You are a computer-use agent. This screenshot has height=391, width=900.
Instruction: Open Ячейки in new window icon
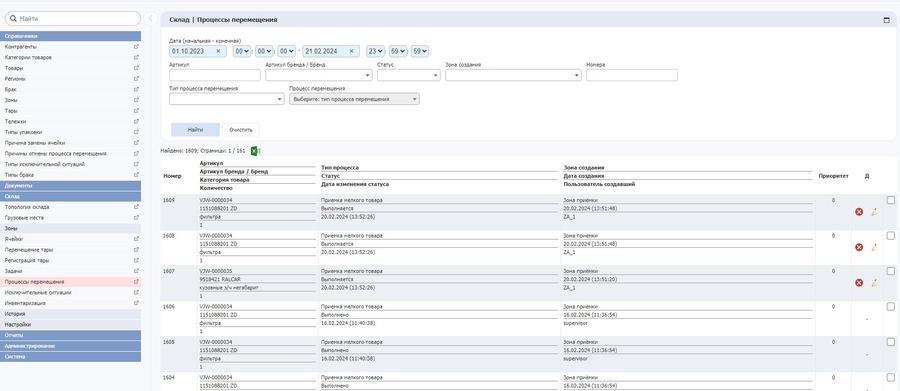pyautogui.click(x=136, y=239)
